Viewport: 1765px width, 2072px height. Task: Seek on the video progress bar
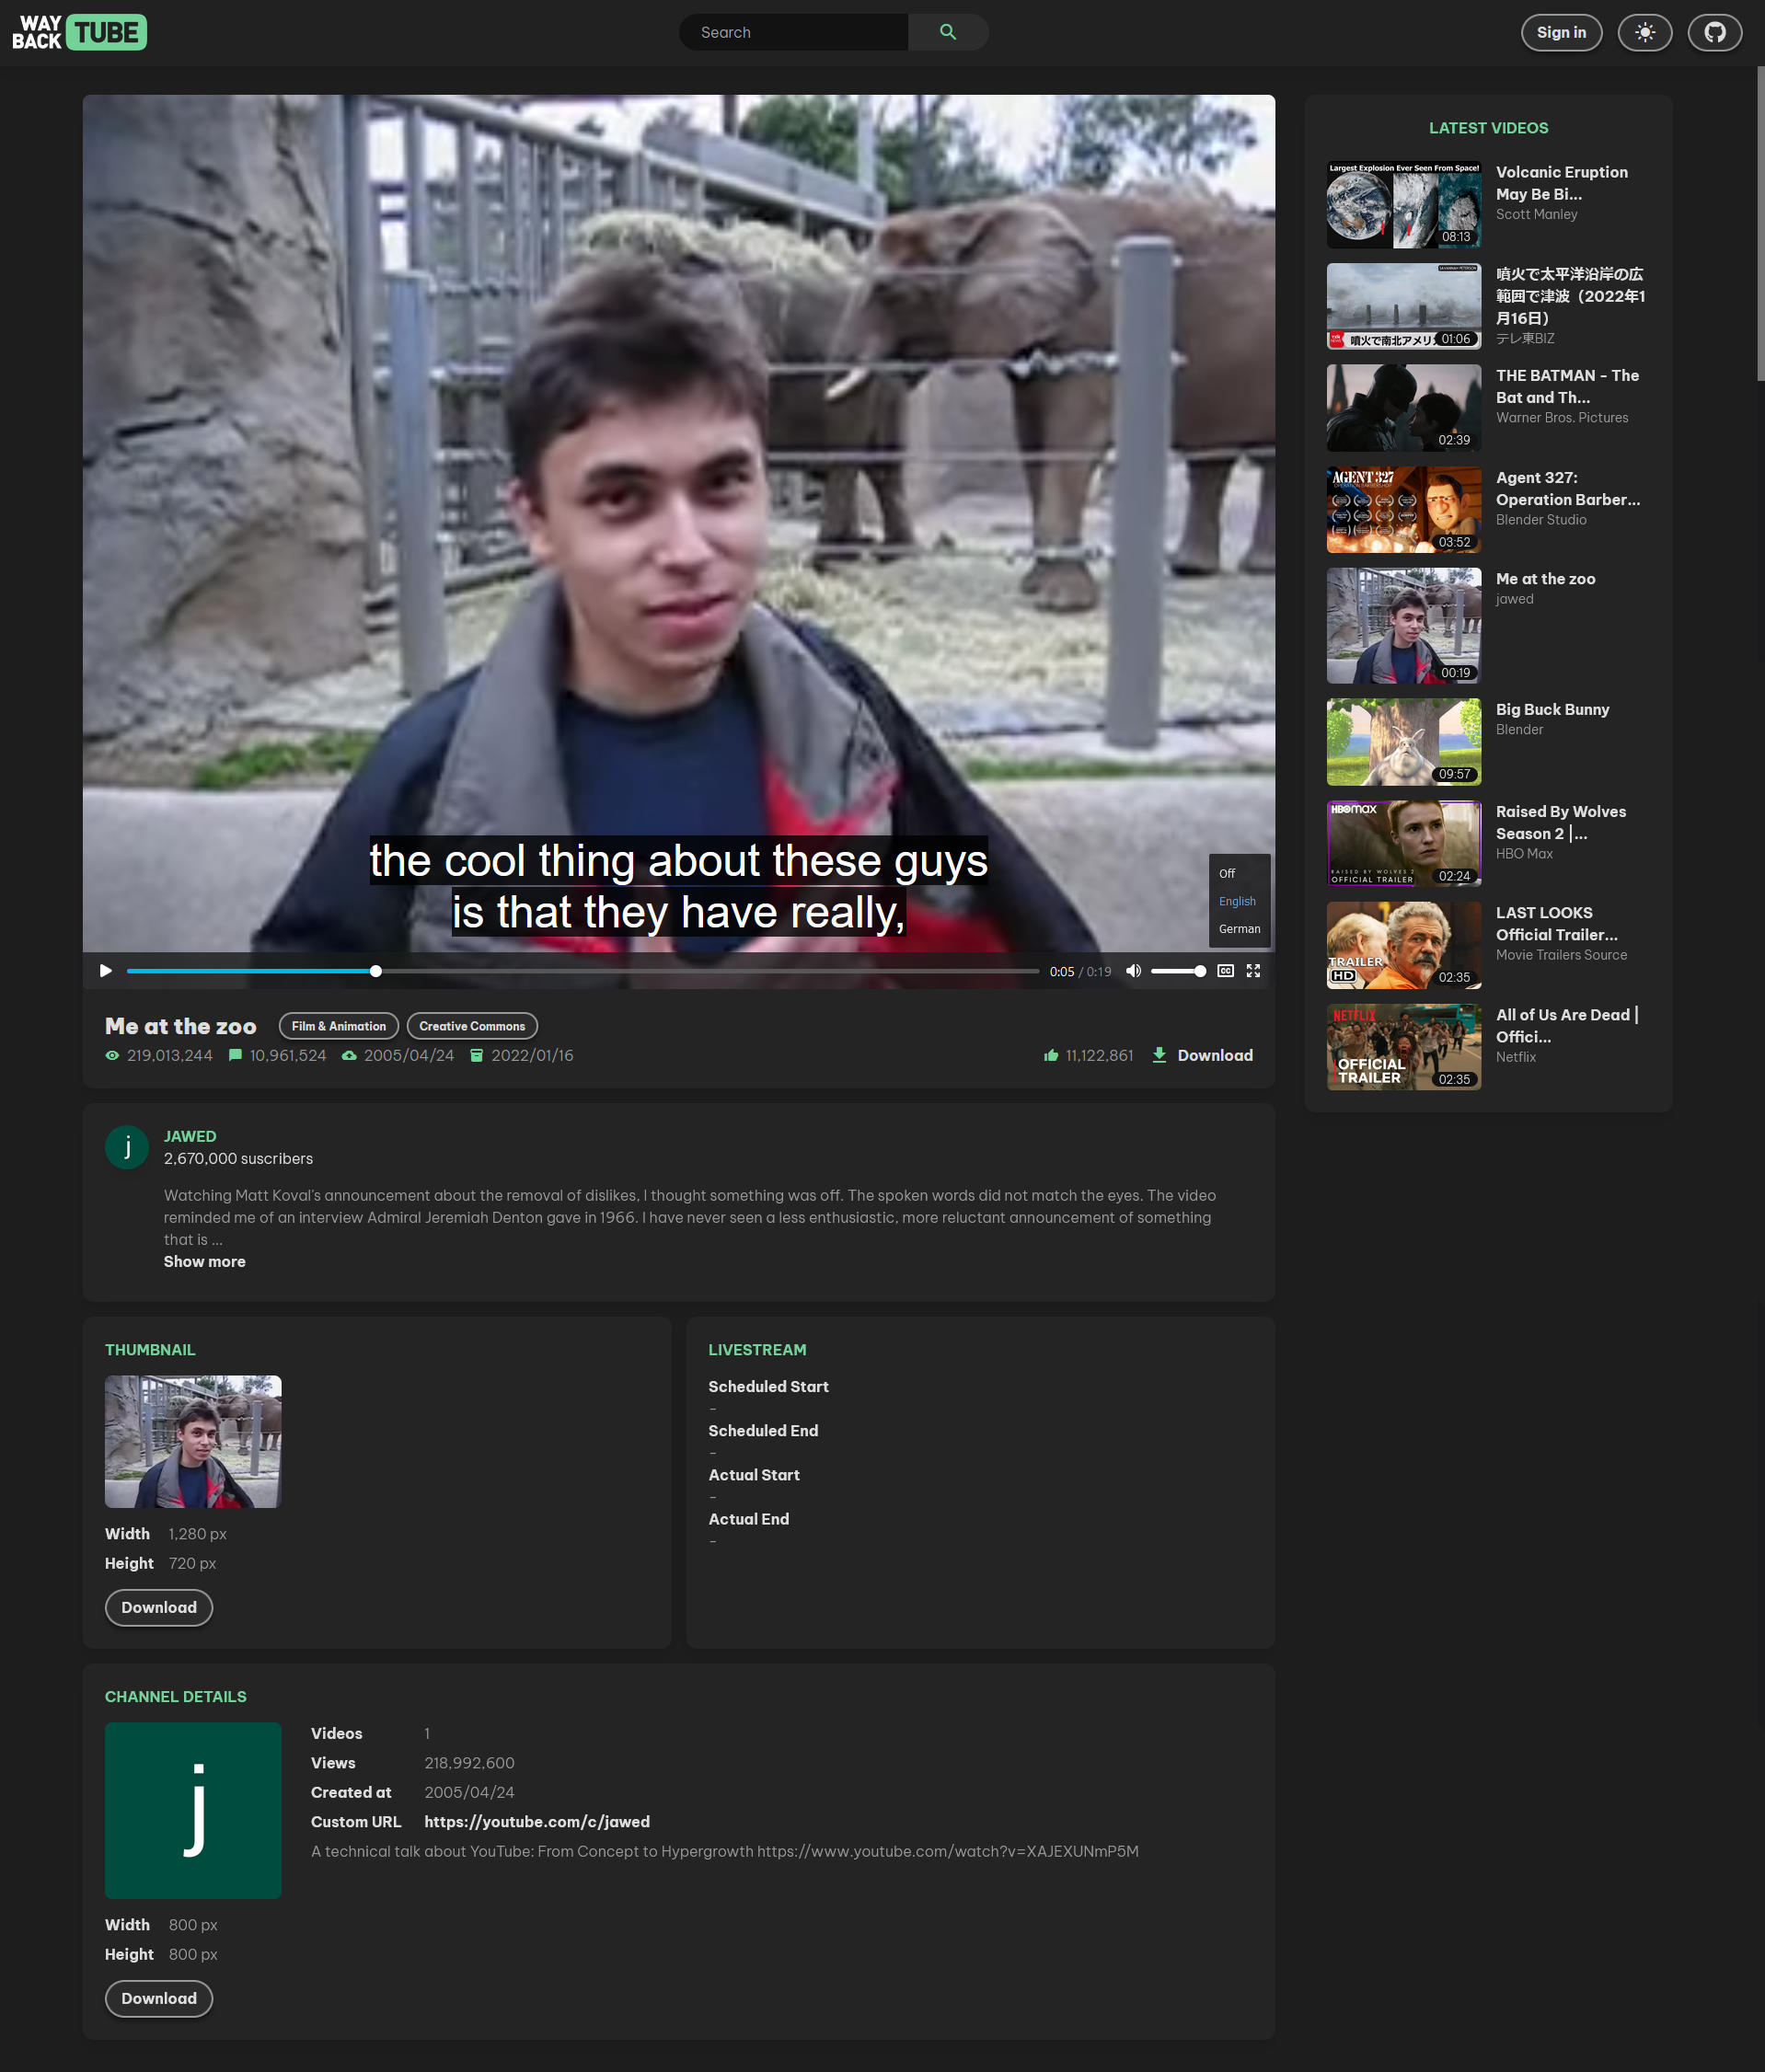[583, 971]
